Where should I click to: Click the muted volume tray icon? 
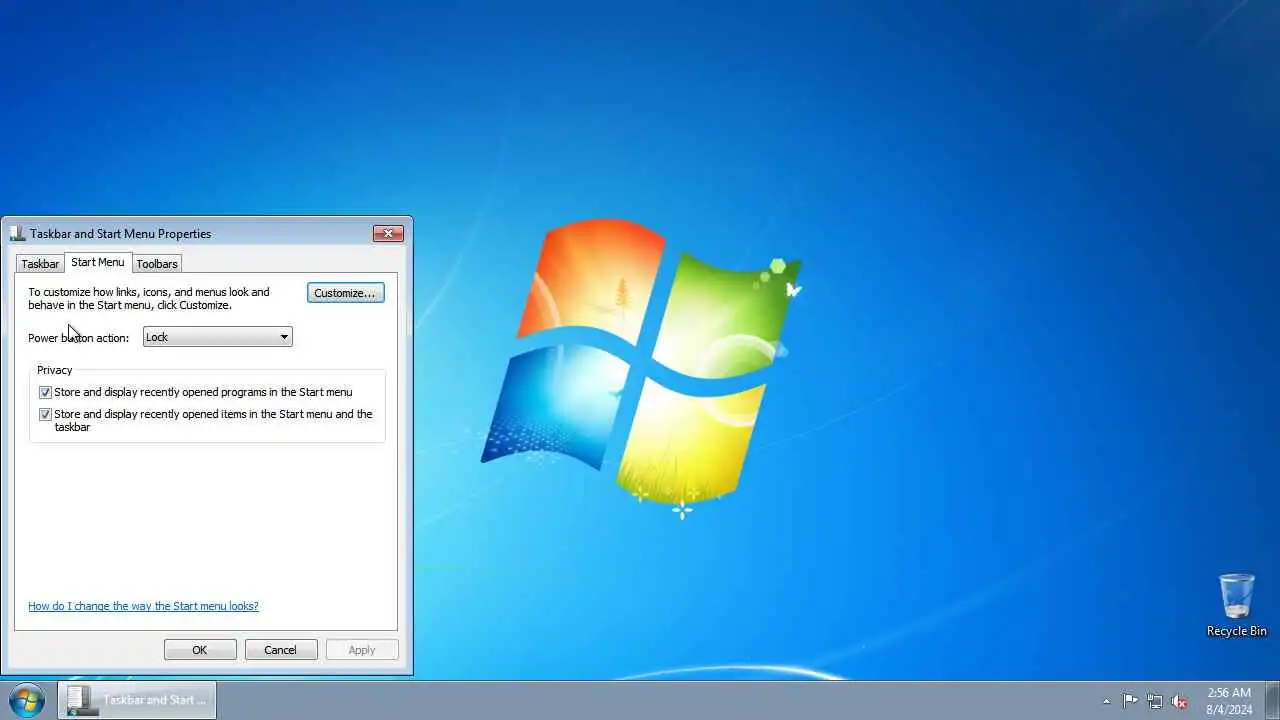pyautogui.click(x=1180, y=701)
